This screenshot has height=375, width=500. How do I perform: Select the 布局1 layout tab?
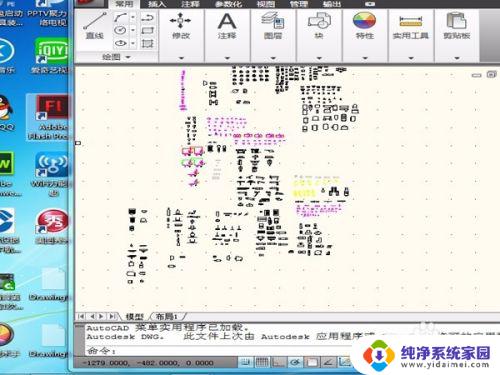click(167, 316)
